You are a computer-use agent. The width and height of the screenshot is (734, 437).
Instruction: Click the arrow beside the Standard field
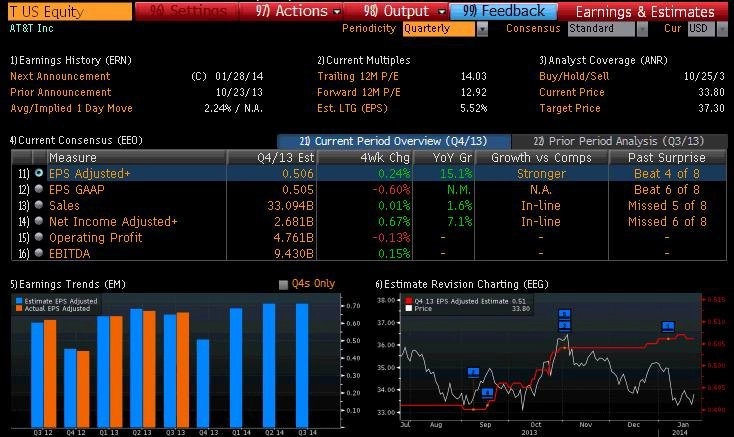click(x=642, y=29)
